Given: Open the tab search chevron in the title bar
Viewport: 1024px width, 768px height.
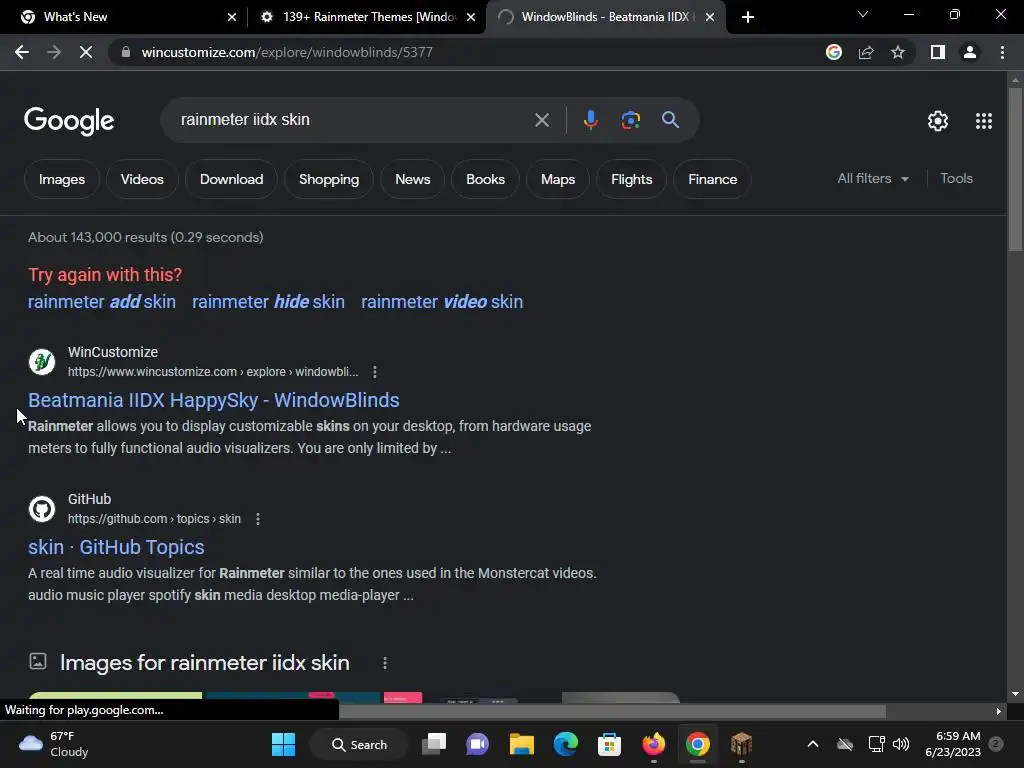Looking at the screenshot, I should [863, 14].
